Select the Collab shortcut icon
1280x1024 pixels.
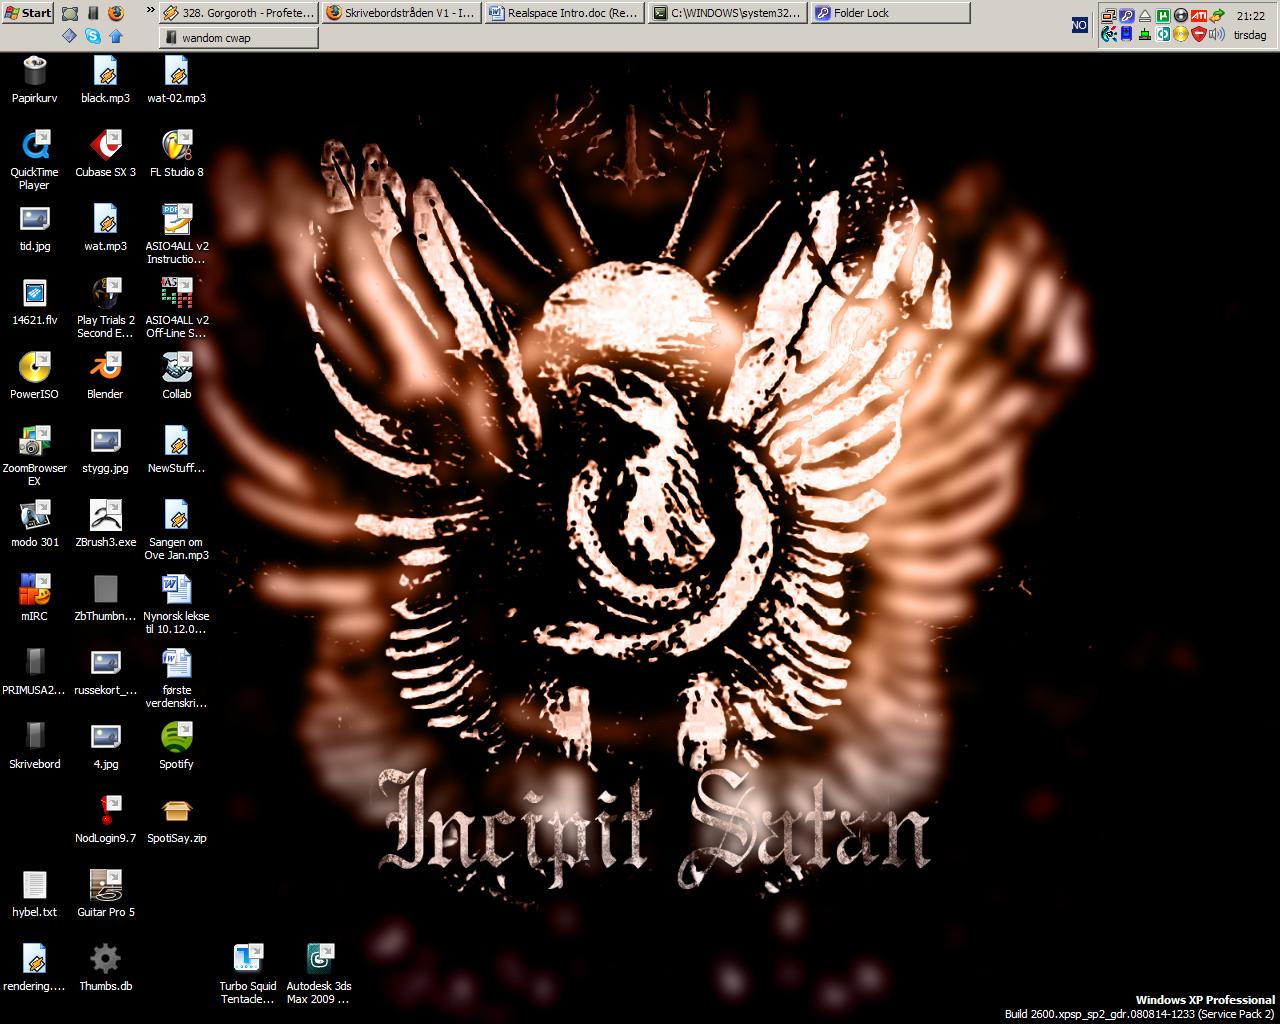(176, 376)
